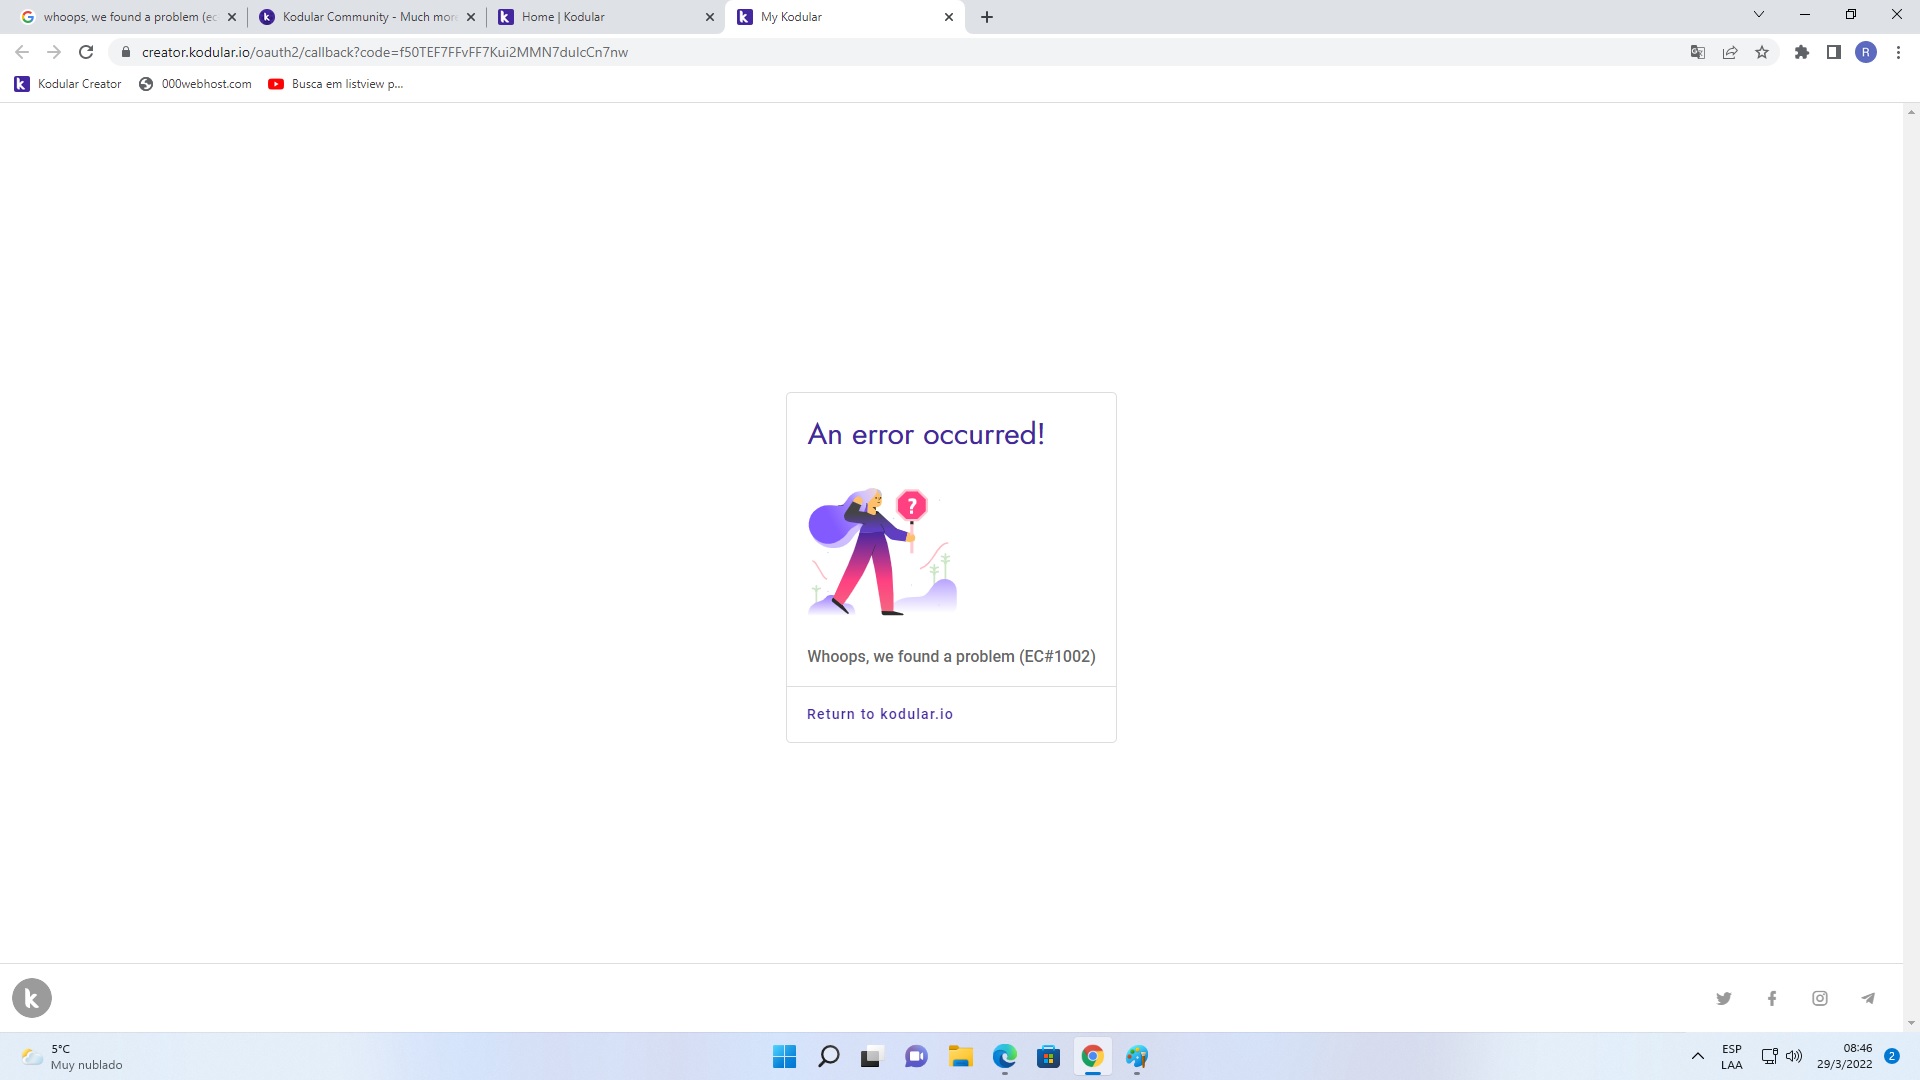The image size is (1920, 1080).
Task: Bookmark this page with the star icon
Action: (x=1762, y=52)
